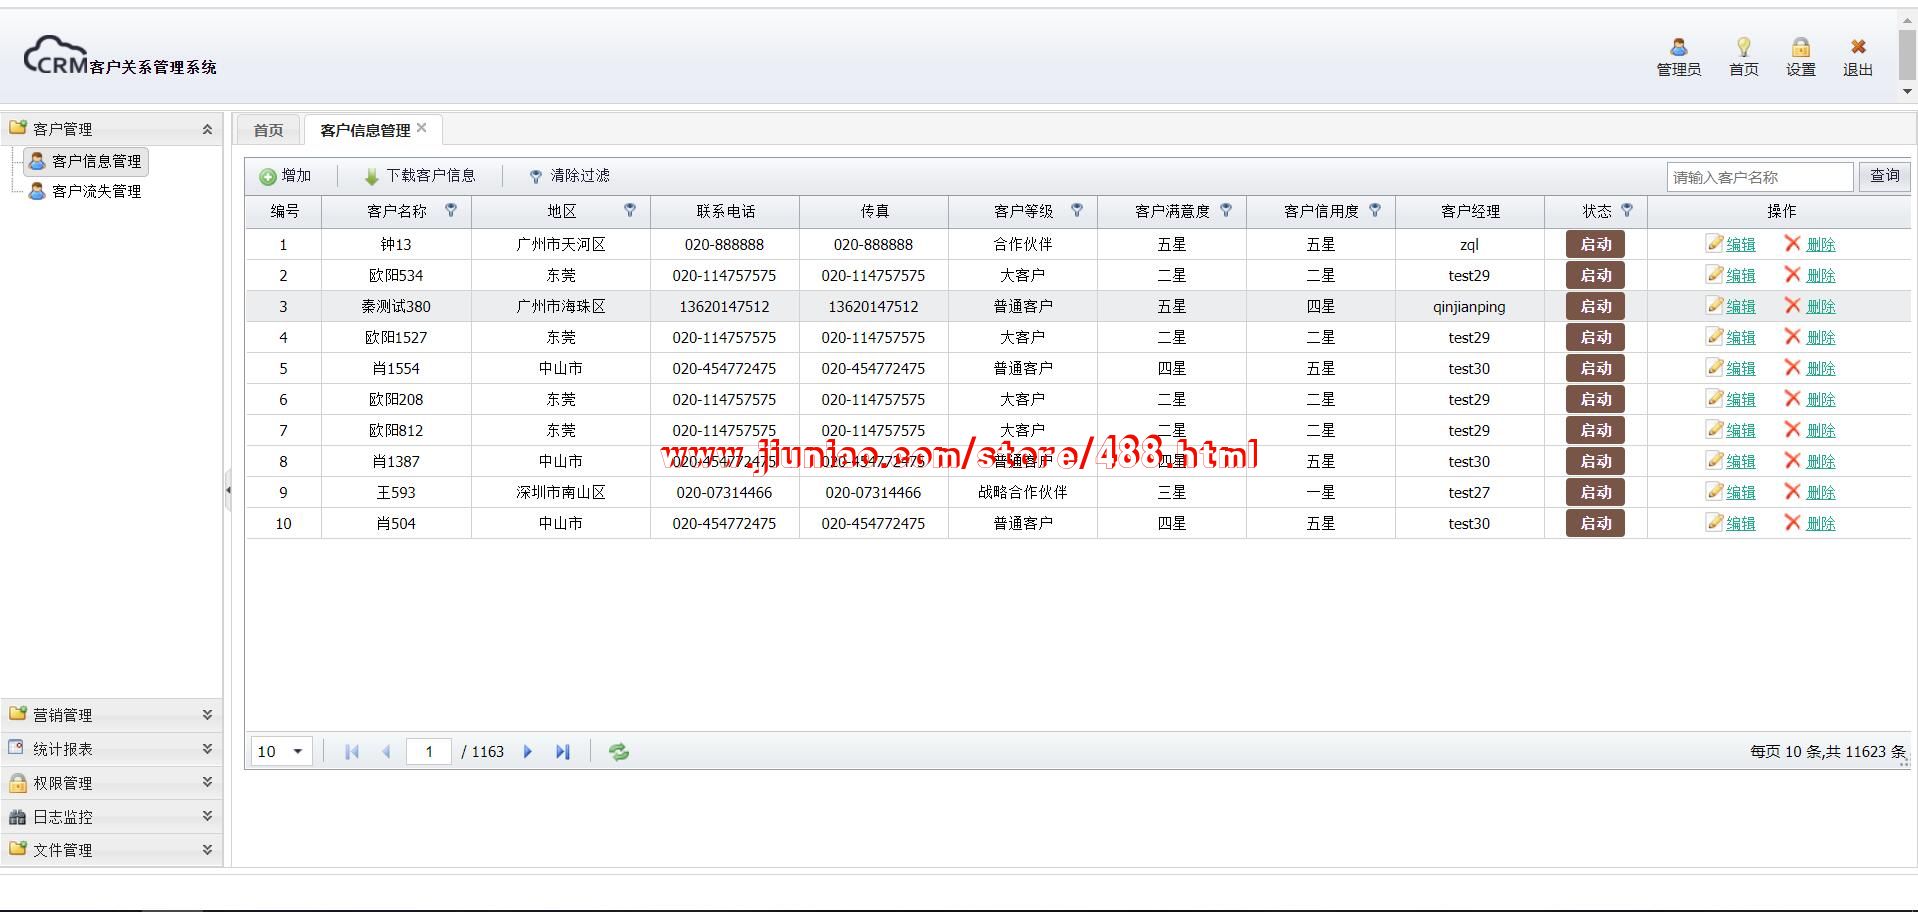This screenshot has width=1918, height=912.
Task: Open 设置 via the lock icon
Action: (1800, 48)
